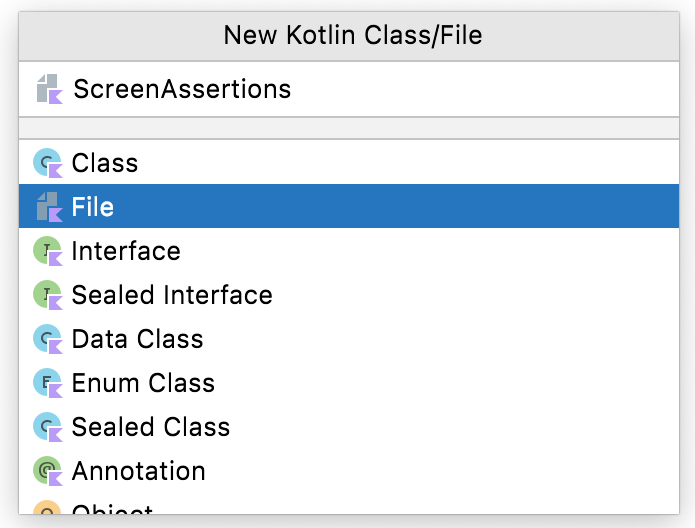Choose the File option

(93, 207)
